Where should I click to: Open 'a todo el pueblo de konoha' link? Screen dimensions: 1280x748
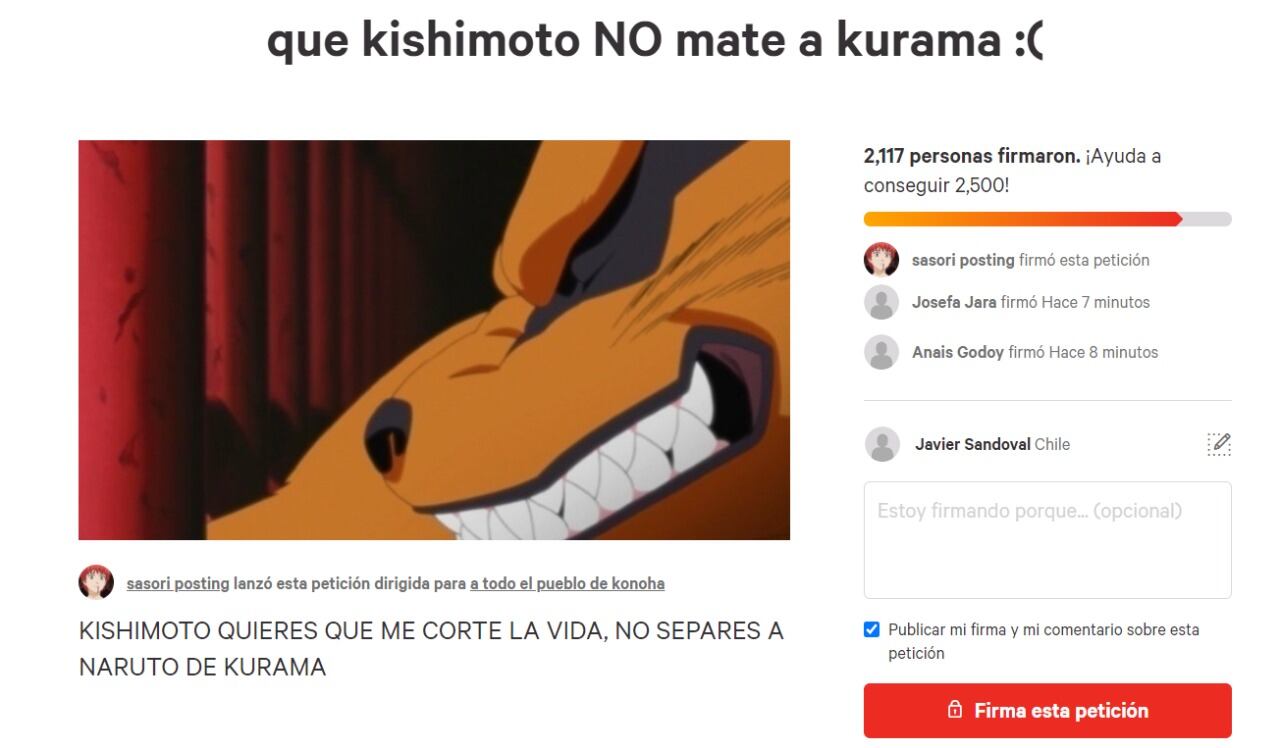567,583
